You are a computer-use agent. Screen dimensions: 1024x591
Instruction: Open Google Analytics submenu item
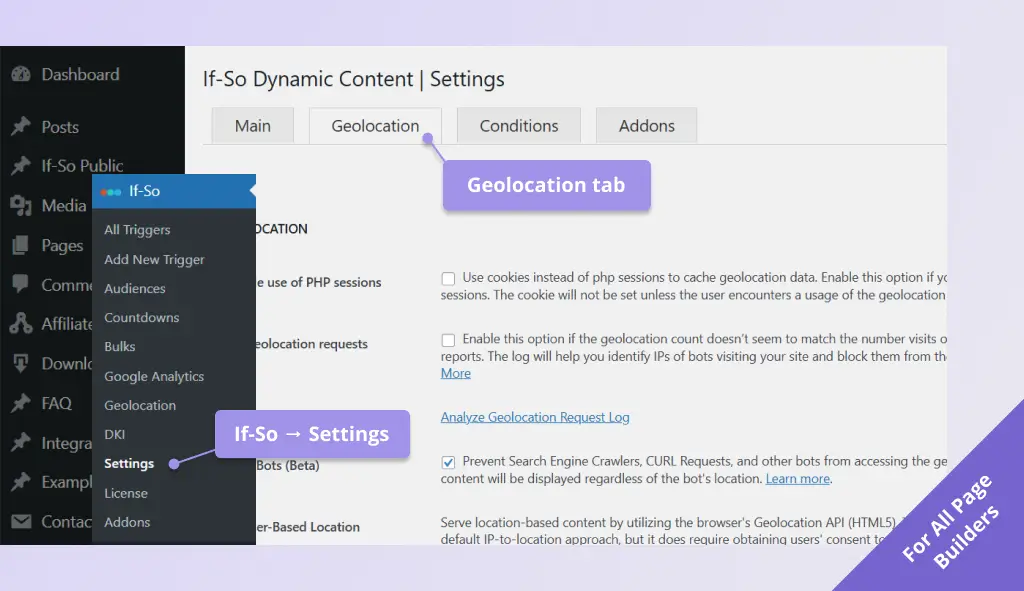pos(154,376)
